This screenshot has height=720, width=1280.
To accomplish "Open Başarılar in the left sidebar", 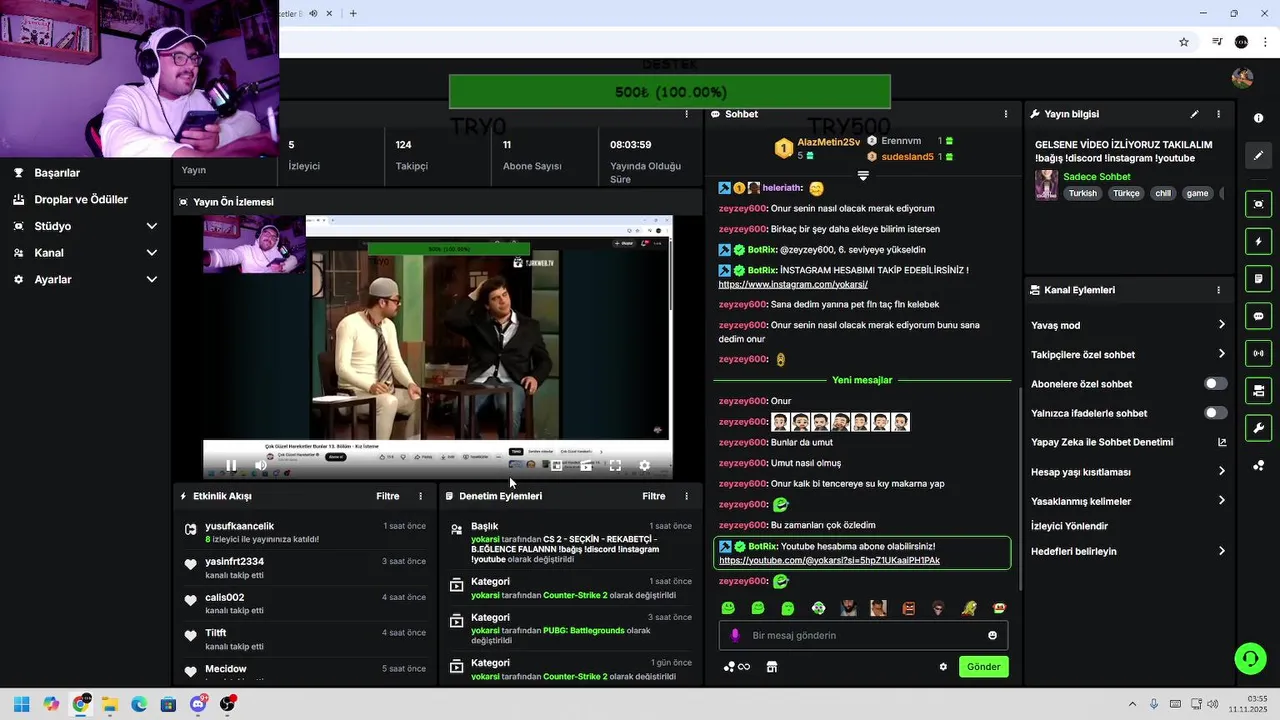I will tap(57, 173).
